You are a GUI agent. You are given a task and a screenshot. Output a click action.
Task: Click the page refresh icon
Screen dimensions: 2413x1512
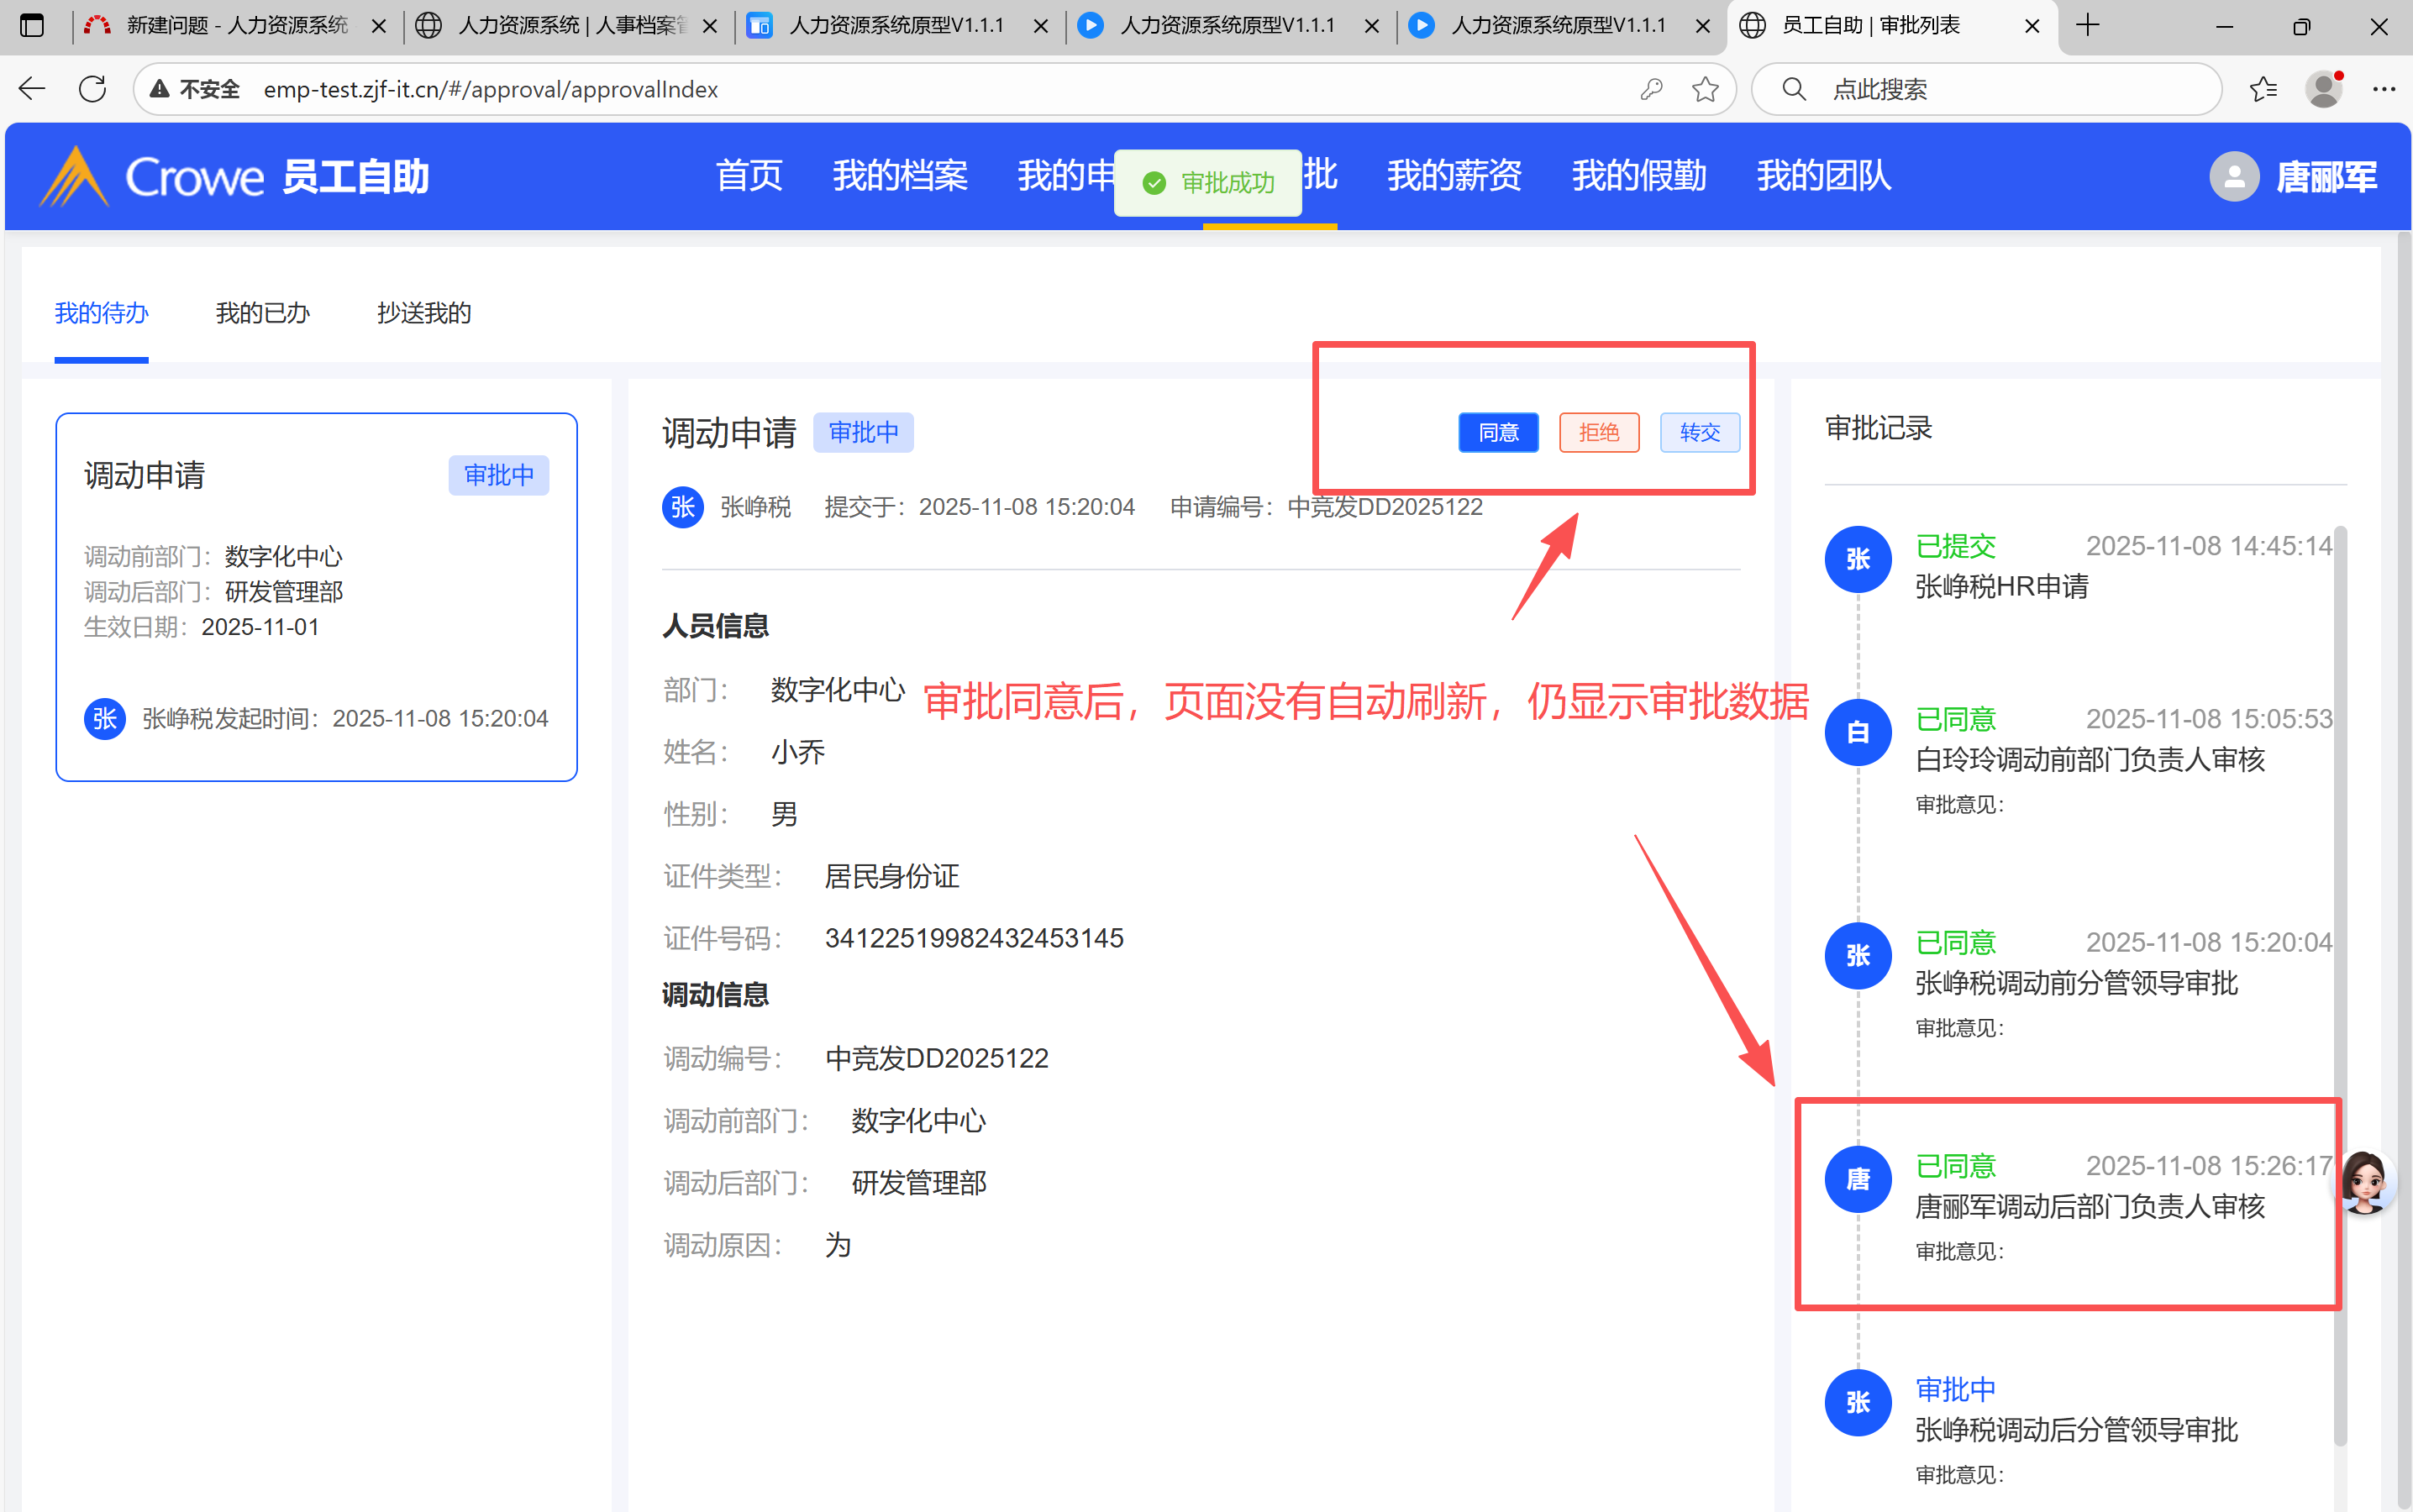tap(92, 89)
